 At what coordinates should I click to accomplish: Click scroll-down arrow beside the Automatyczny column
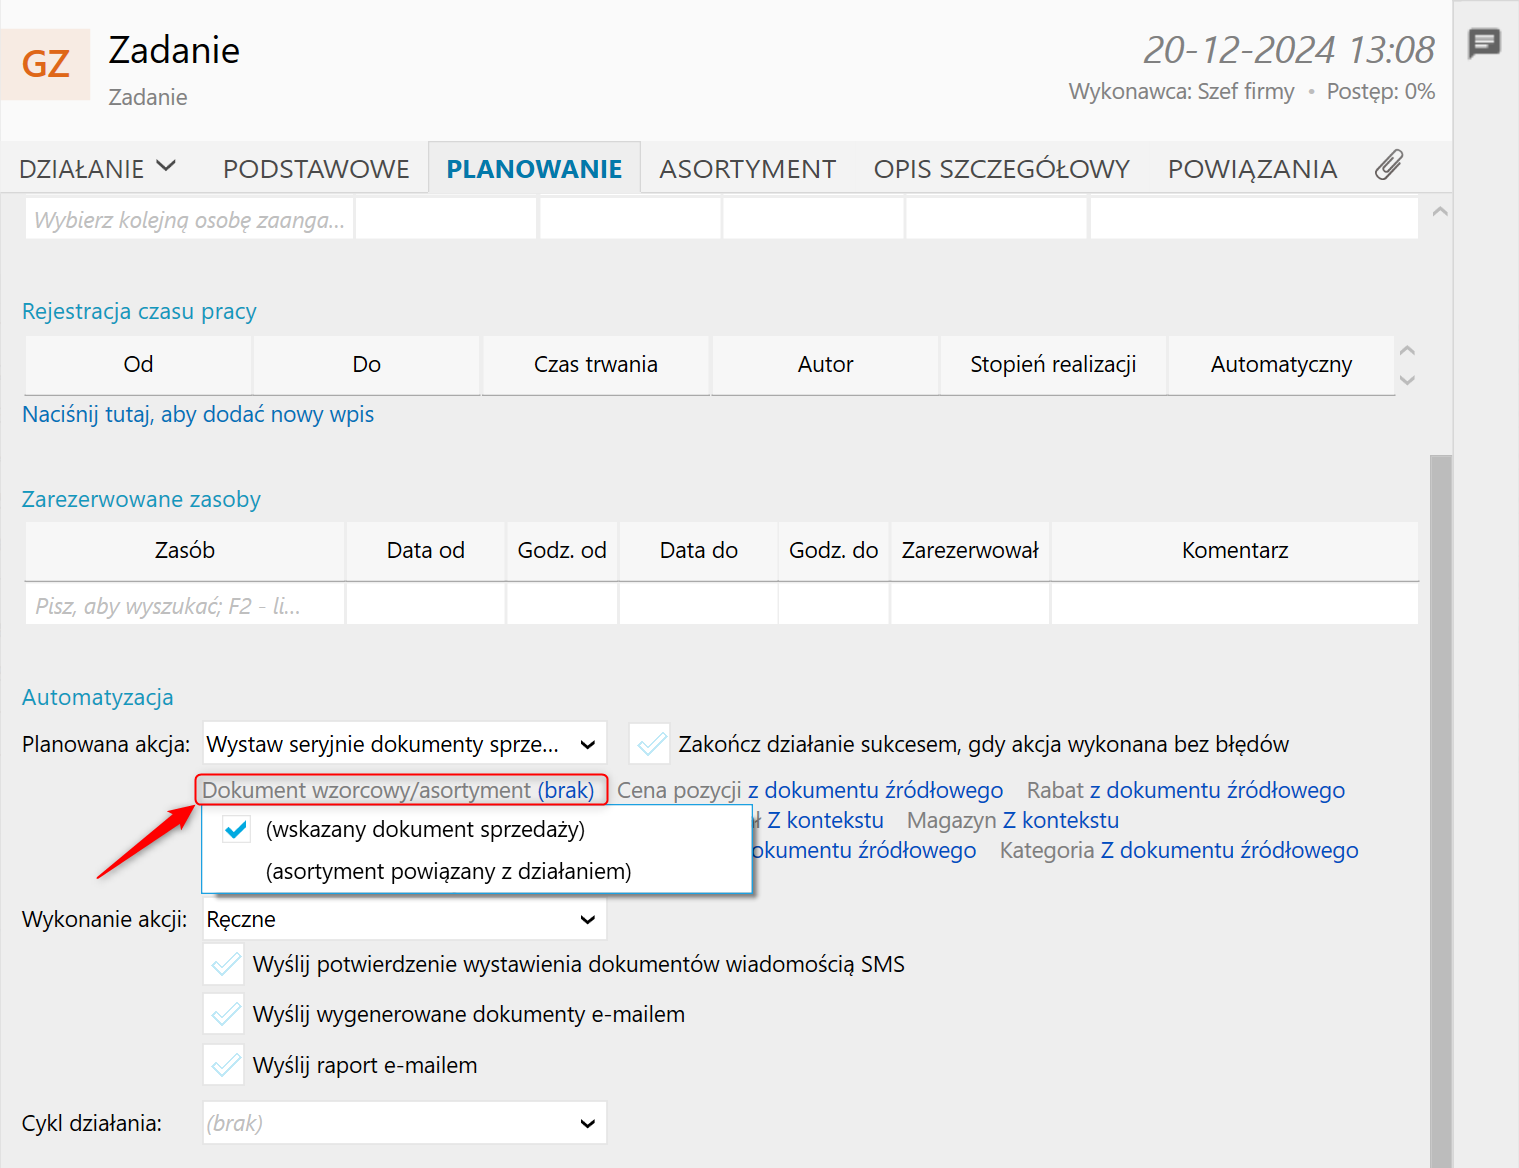1407,380
